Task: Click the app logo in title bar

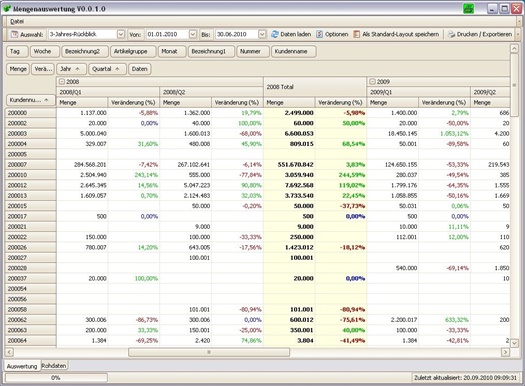Action: coord(7,9)
